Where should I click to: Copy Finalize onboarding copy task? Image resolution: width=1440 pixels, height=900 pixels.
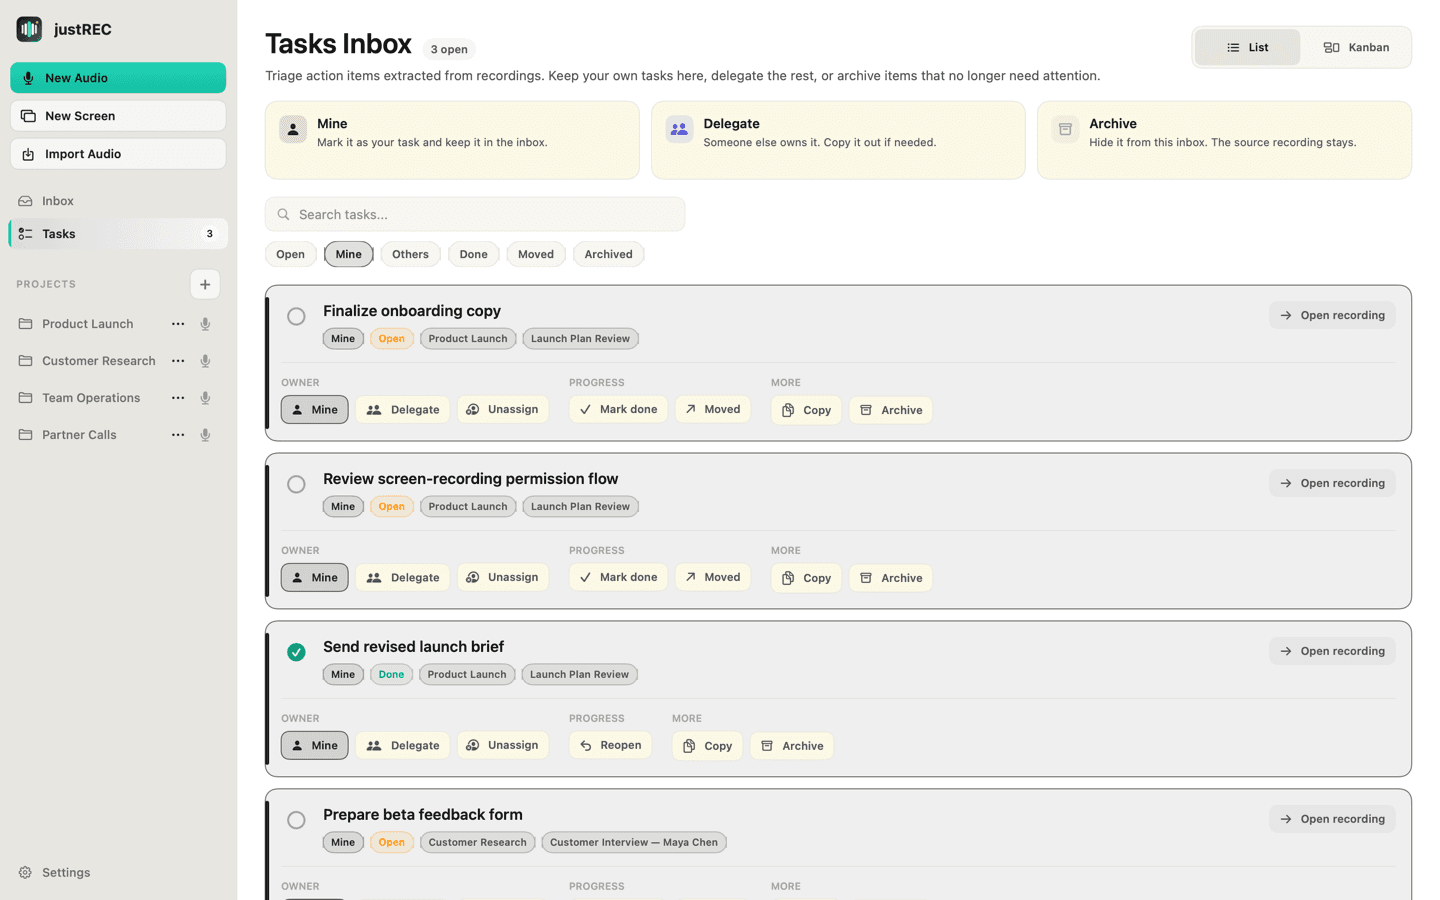tap(806, 410)
